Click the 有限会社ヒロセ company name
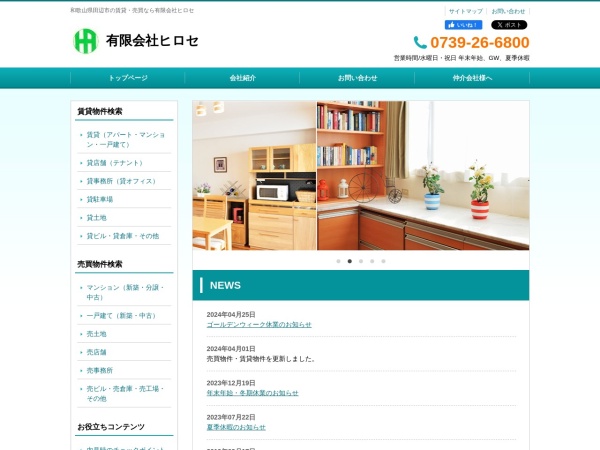Viewport: 600px width, 450px height. [x=152, y=41]
